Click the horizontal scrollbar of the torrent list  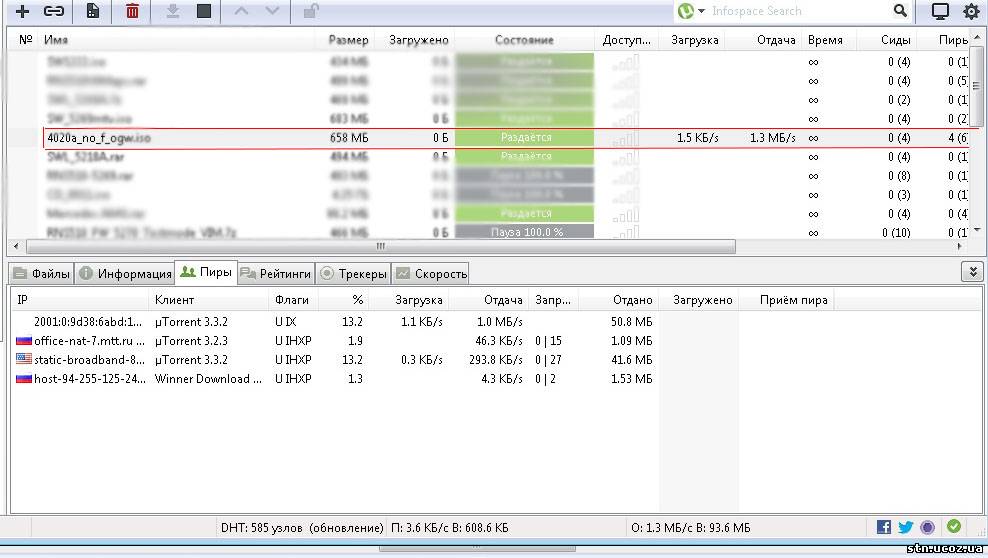[380, 246]
